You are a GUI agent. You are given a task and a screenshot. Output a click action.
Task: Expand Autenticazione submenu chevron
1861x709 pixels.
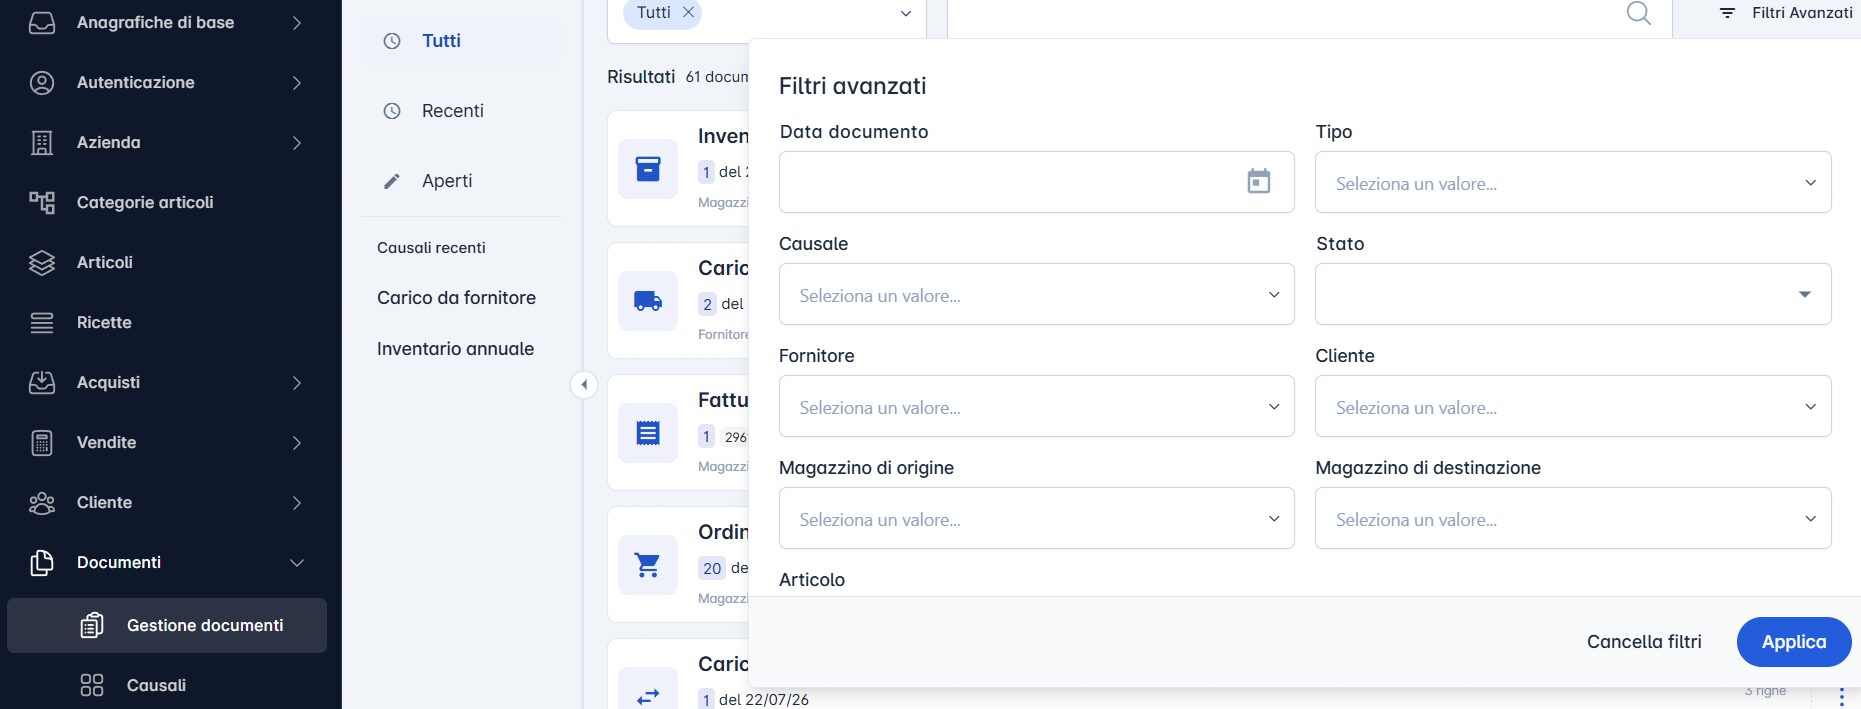[297, 82]
